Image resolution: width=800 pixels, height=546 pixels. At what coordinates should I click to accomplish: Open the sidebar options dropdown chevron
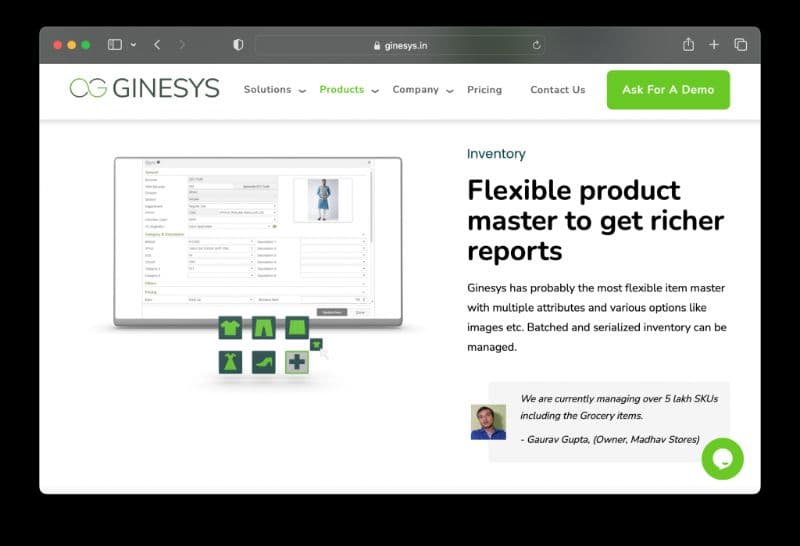(133, 45)
